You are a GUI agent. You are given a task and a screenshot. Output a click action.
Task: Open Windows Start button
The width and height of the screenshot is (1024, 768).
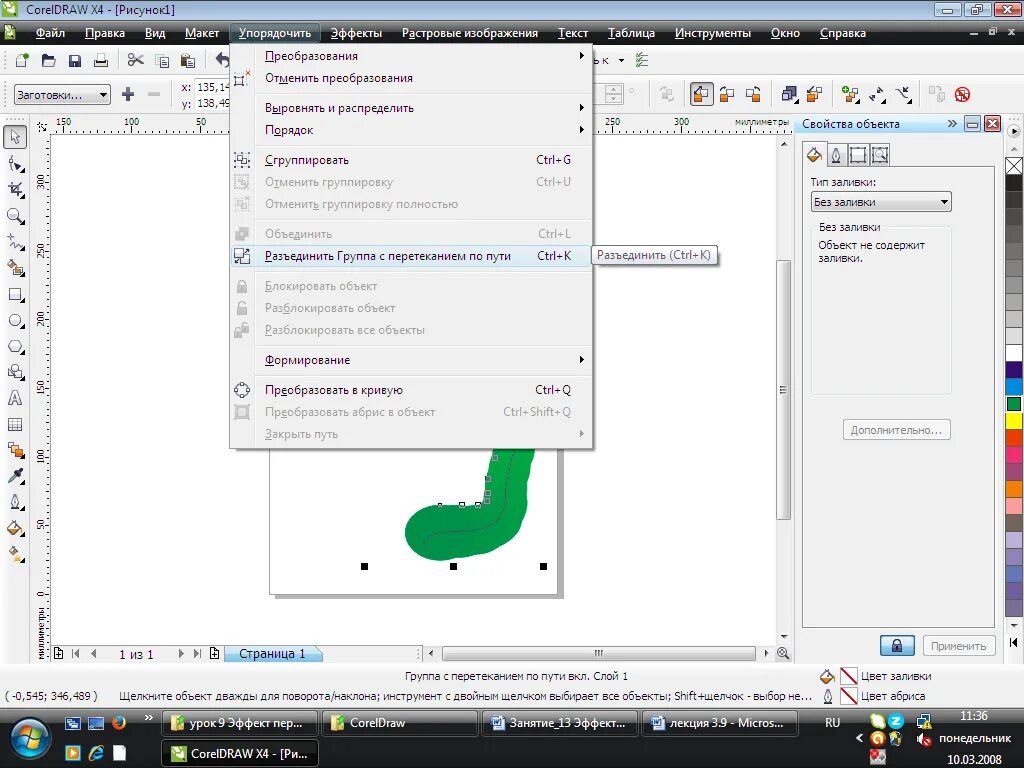click(28, 739)
